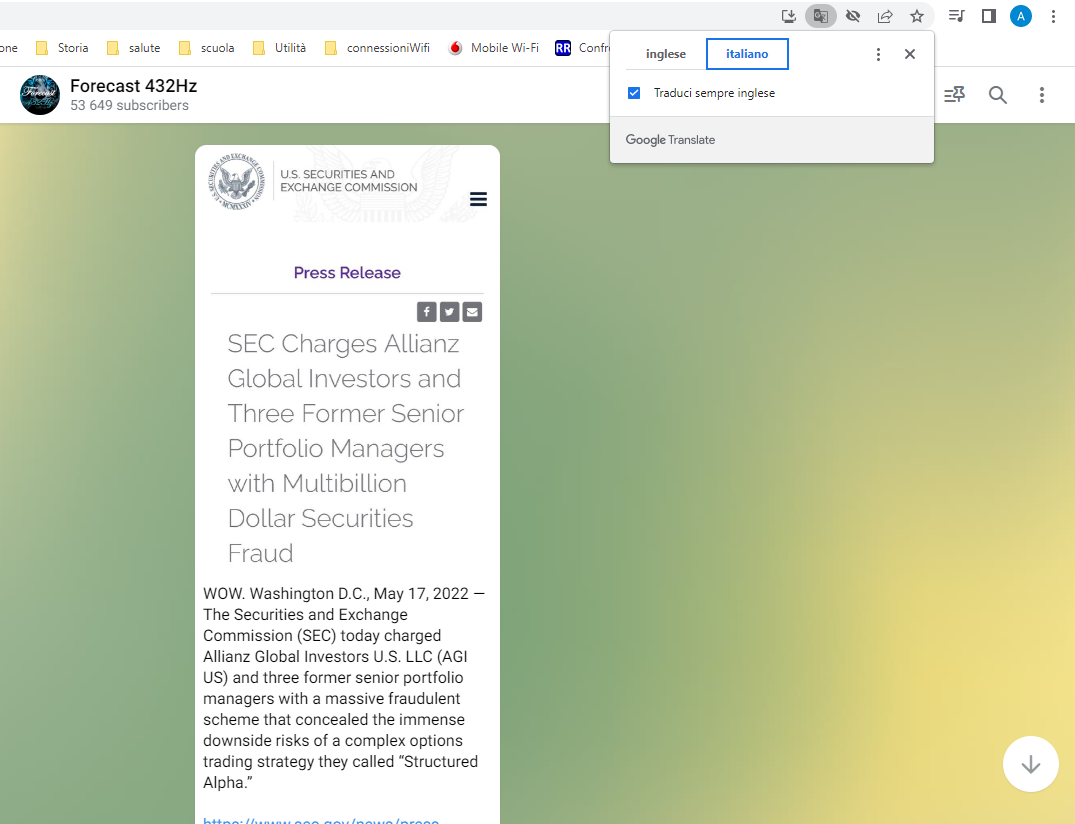Search in the Telegram channel

998,95
